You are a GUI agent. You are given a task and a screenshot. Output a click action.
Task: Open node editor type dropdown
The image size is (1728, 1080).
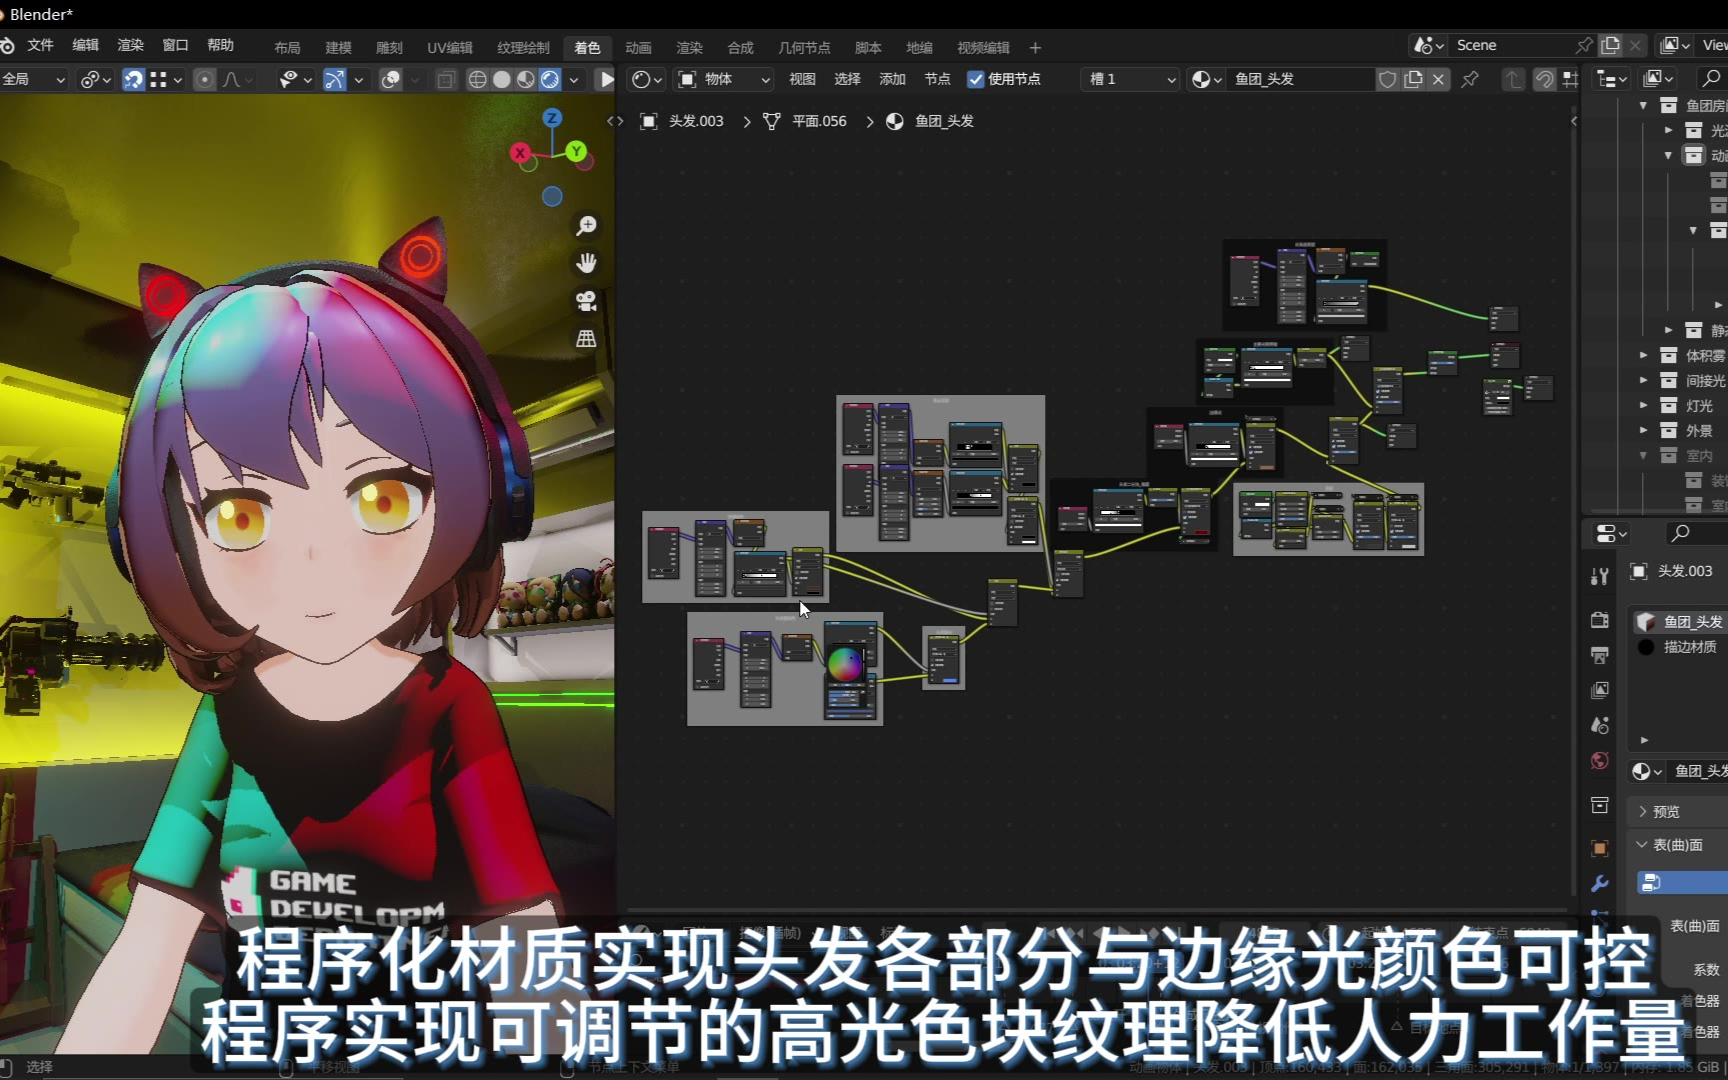pyautogui.click(x=647, y=79)
